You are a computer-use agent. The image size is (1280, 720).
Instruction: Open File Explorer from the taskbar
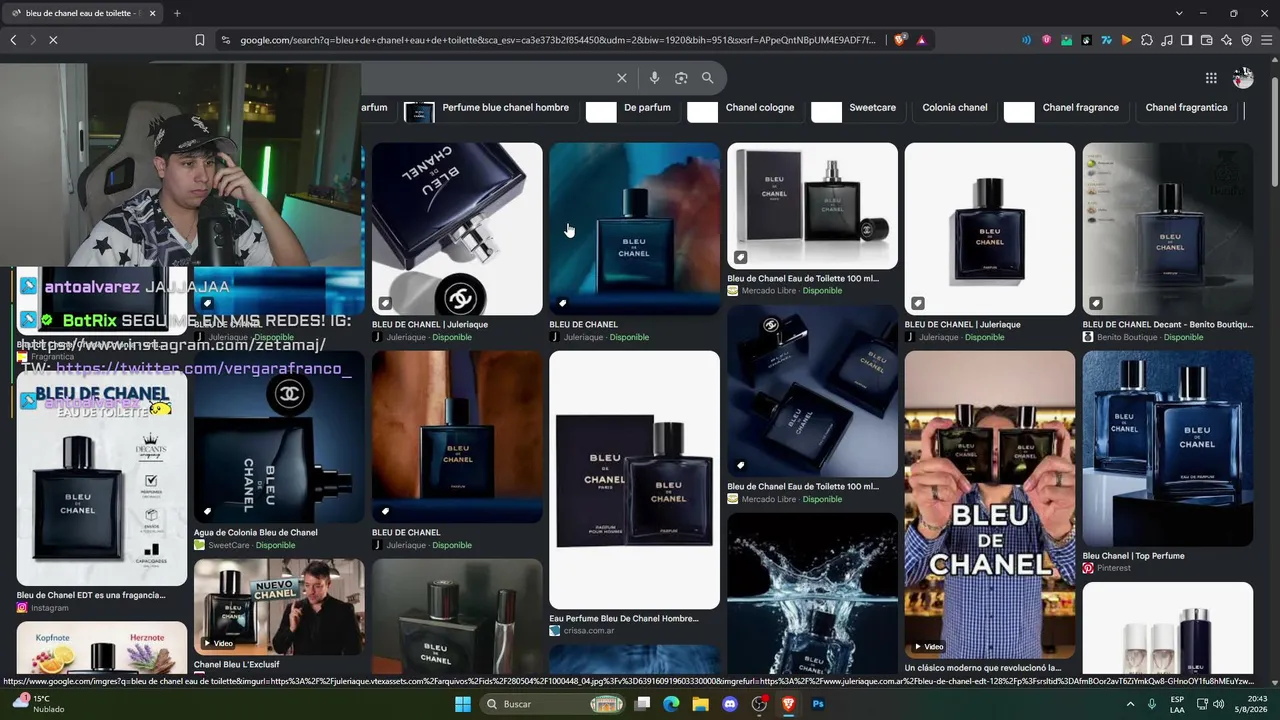[701, 704]
